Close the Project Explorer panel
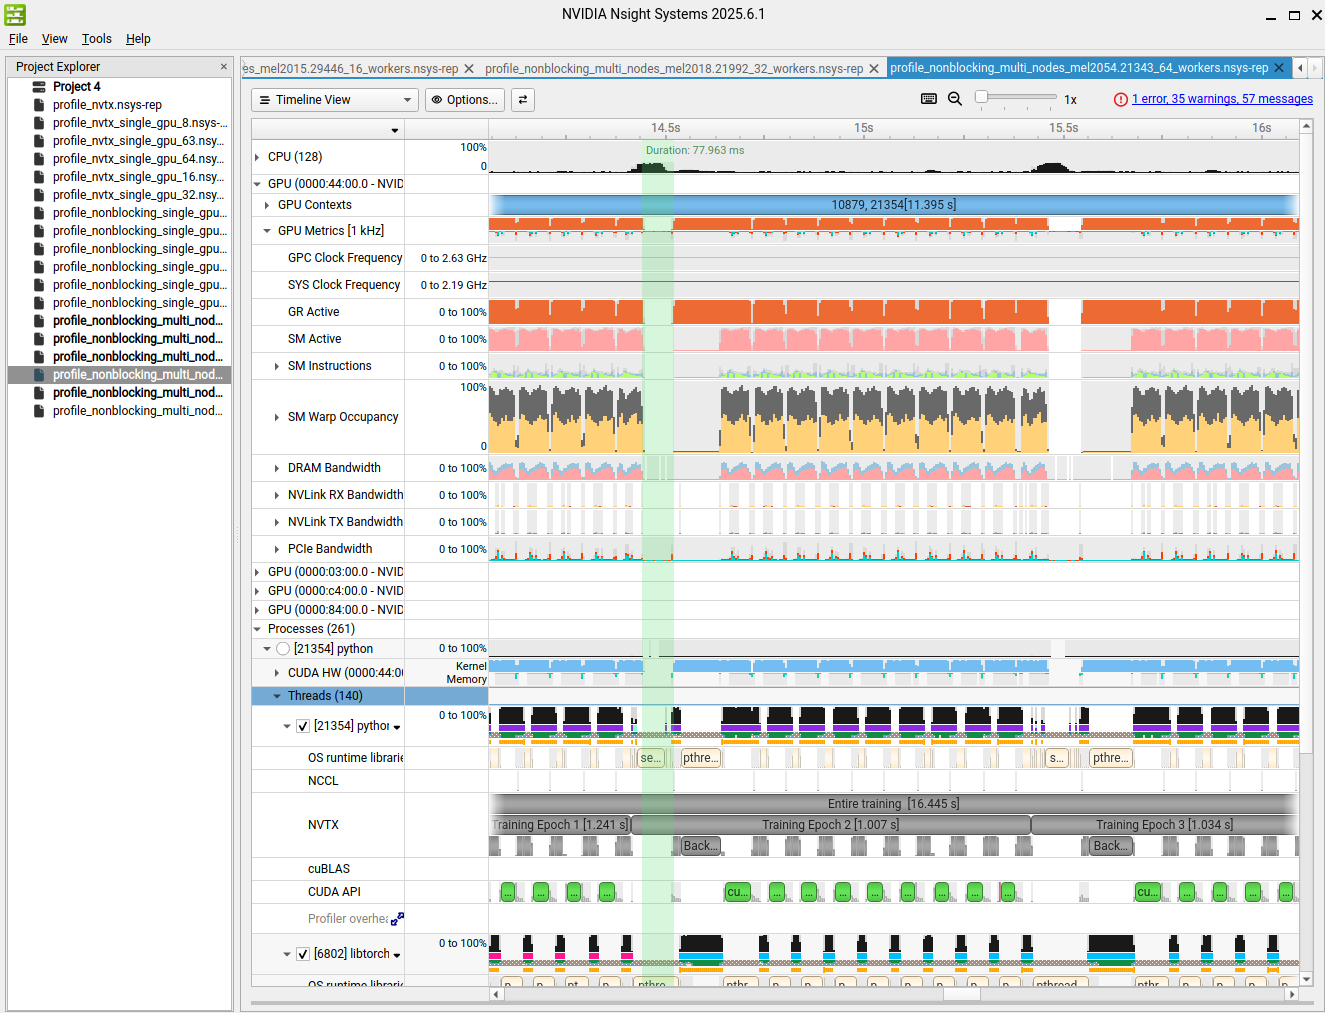Screen dimensions: 1325x1013 [223, 67]
